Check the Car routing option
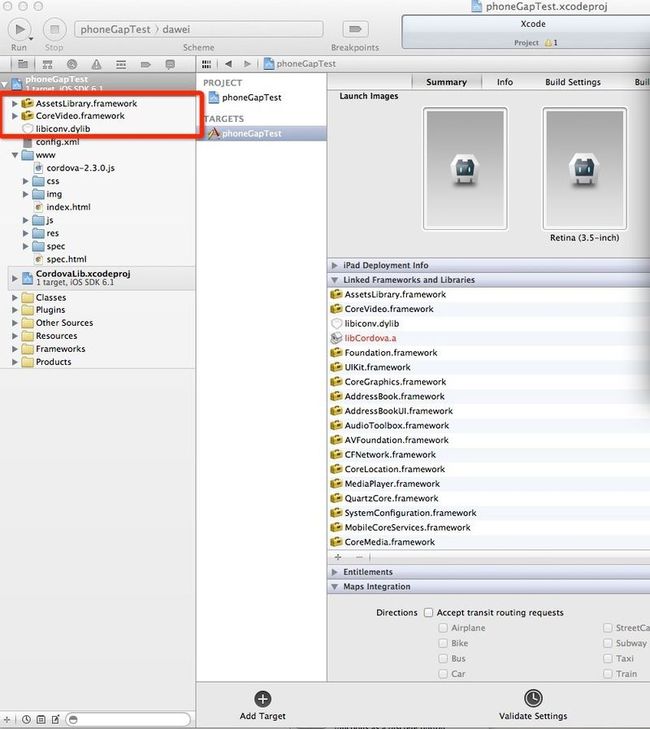 (443, 674)
